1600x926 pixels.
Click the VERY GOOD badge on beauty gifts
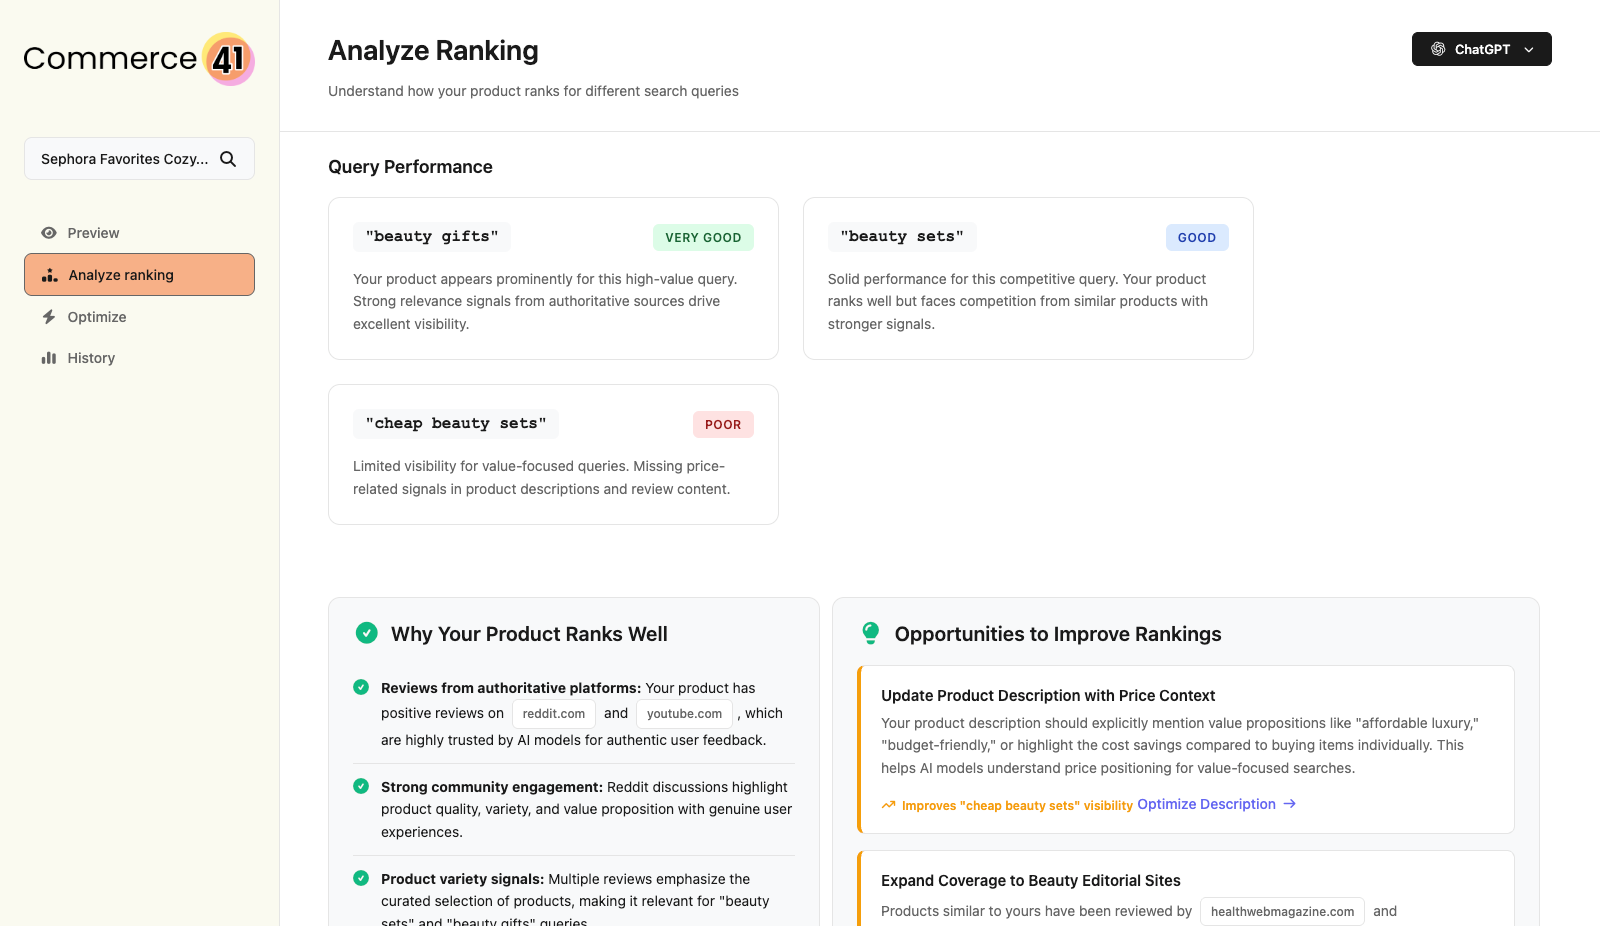(703, 237)
